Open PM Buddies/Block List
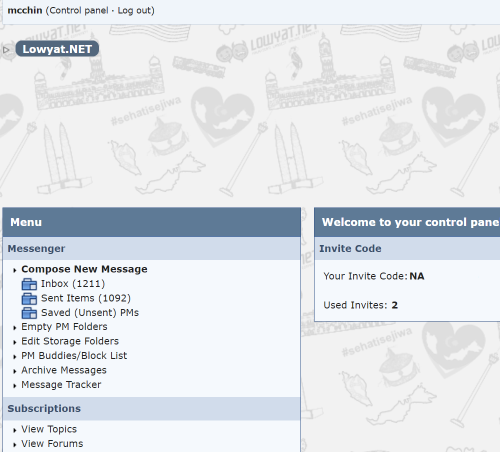 [74, 356]
